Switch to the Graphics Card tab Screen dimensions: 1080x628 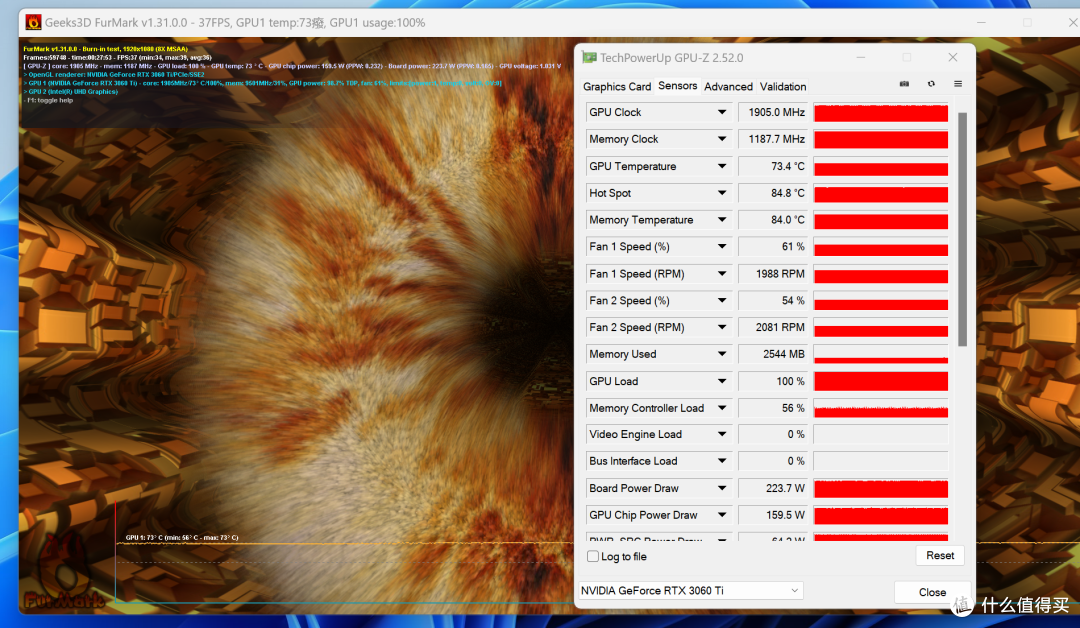click(616, 86)
